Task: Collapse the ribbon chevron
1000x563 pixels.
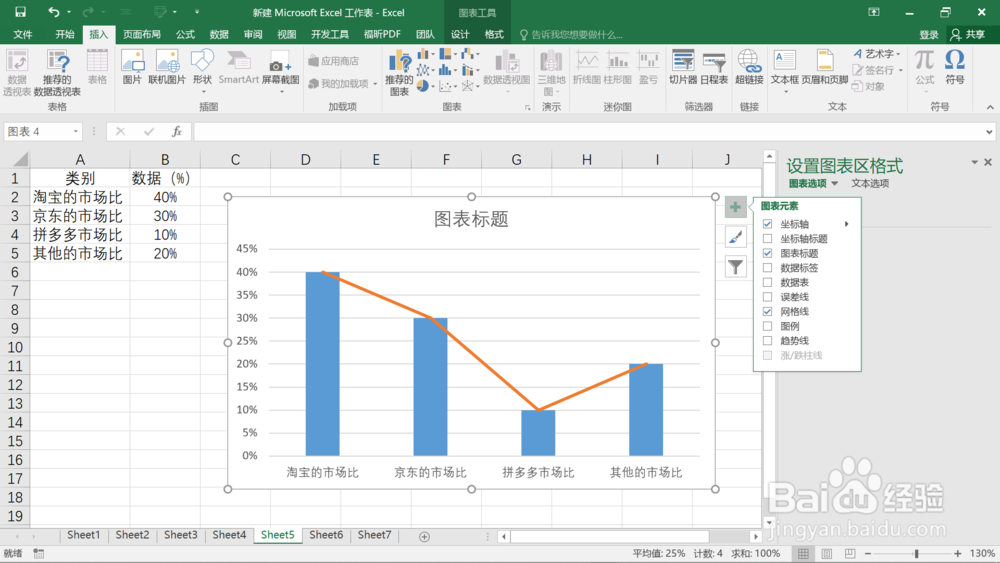Action: (990, 107)
